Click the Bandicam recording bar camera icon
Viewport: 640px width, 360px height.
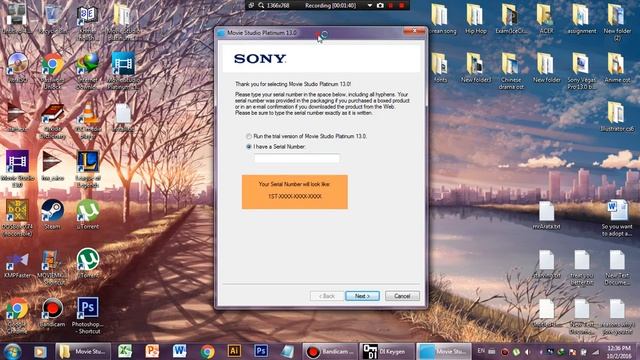pyautogui.click(x=380, y=6)
